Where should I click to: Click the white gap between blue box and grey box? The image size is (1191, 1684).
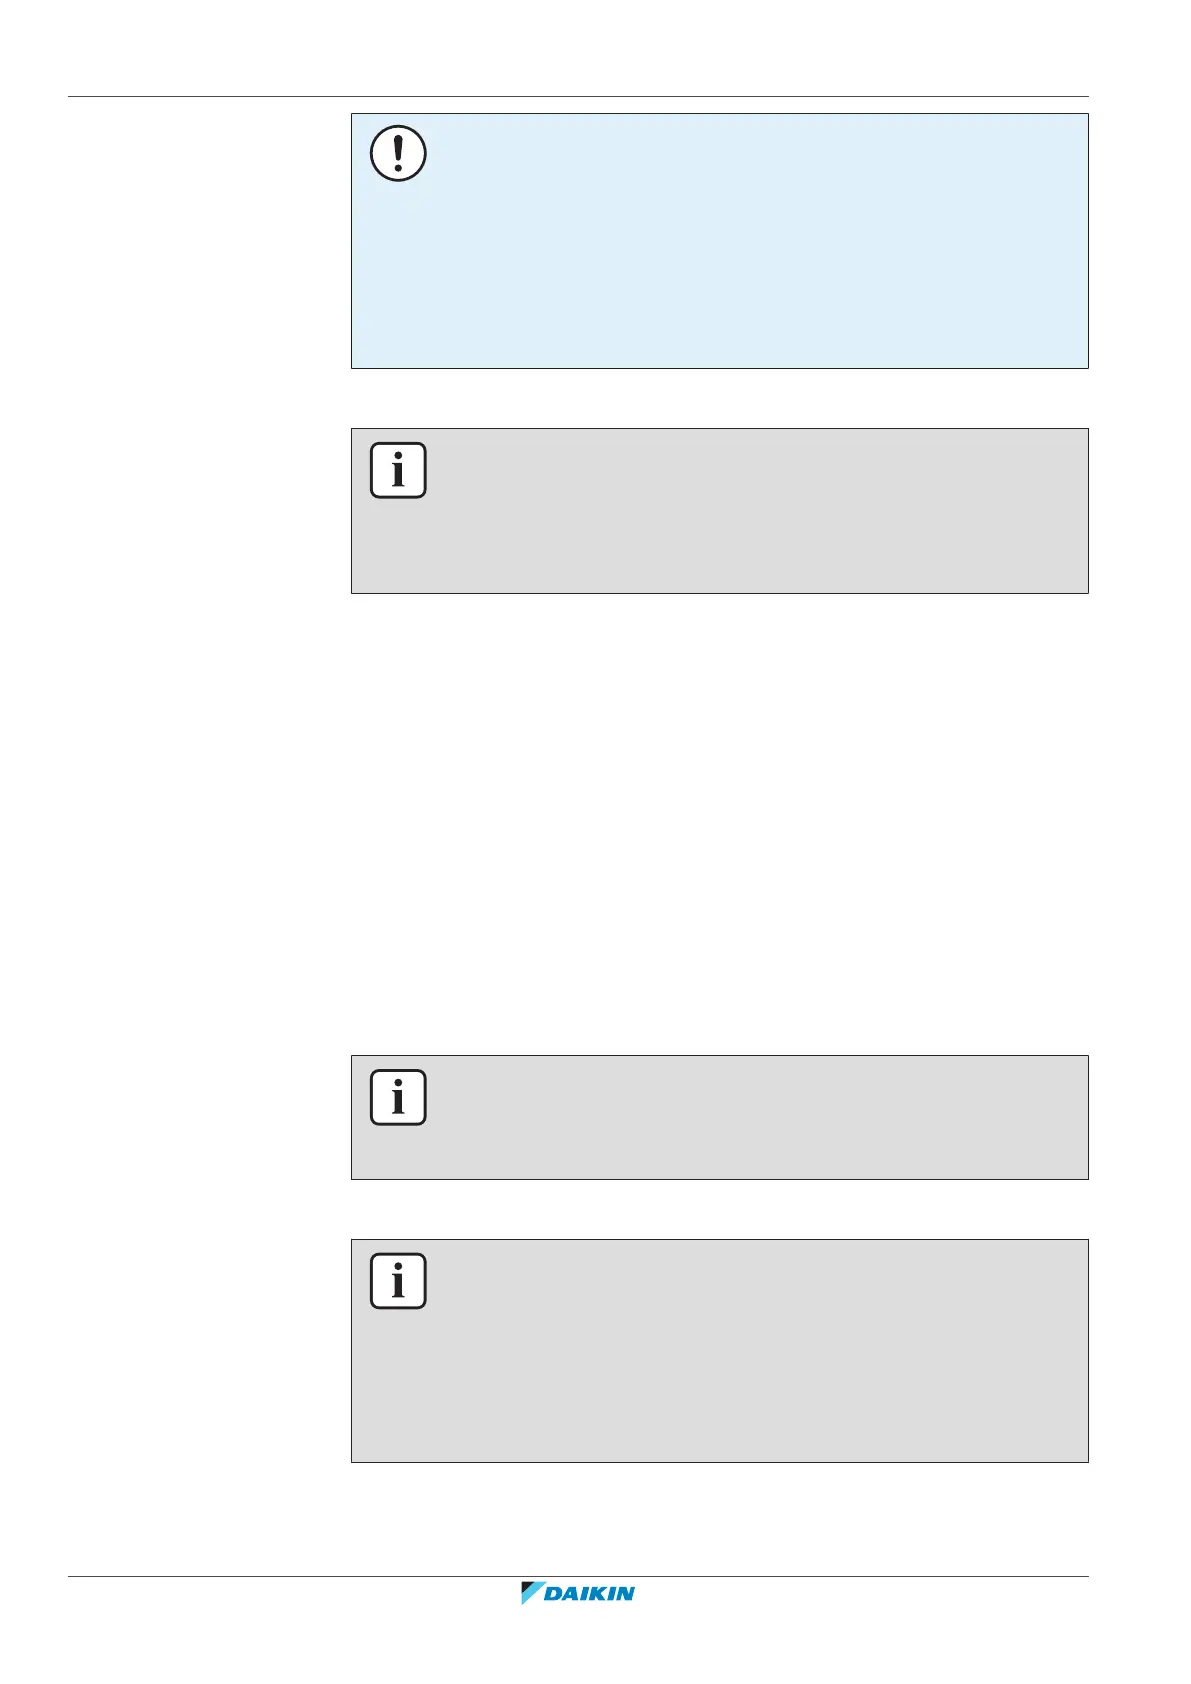point(720,399)
